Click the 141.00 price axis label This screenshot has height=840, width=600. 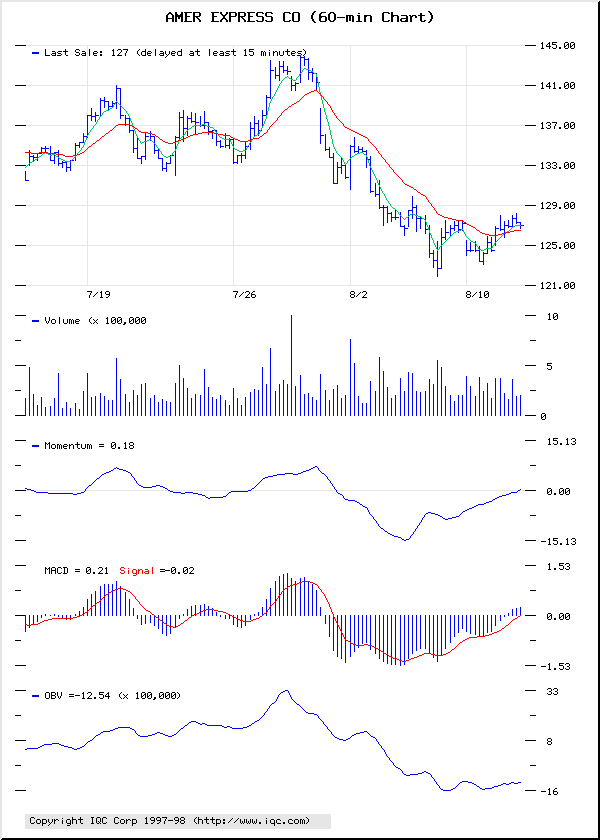pyautogui.click(x=557, y=86)
